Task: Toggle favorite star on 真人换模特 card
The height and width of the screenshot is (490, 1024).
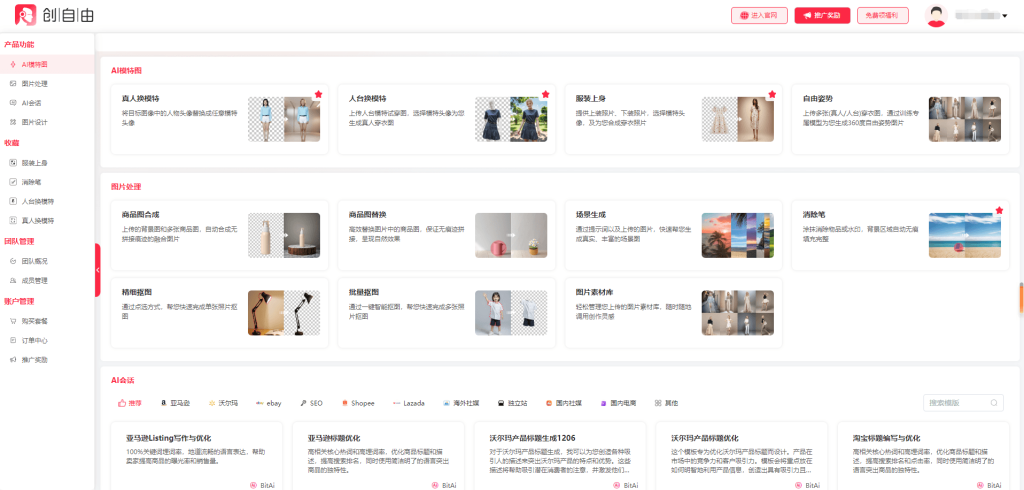Action: (x=318, y=94)
